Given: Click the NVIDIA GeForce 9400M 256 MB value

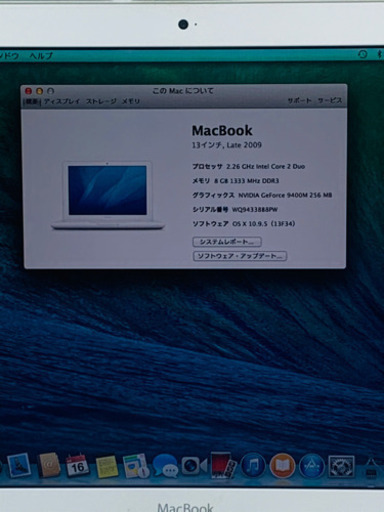Looking at the screenshot, I should point(285,195).
